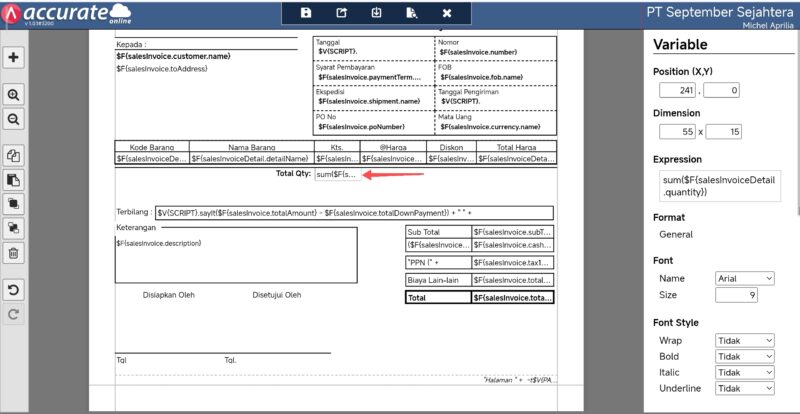Open the Bold dropdown

745,357
